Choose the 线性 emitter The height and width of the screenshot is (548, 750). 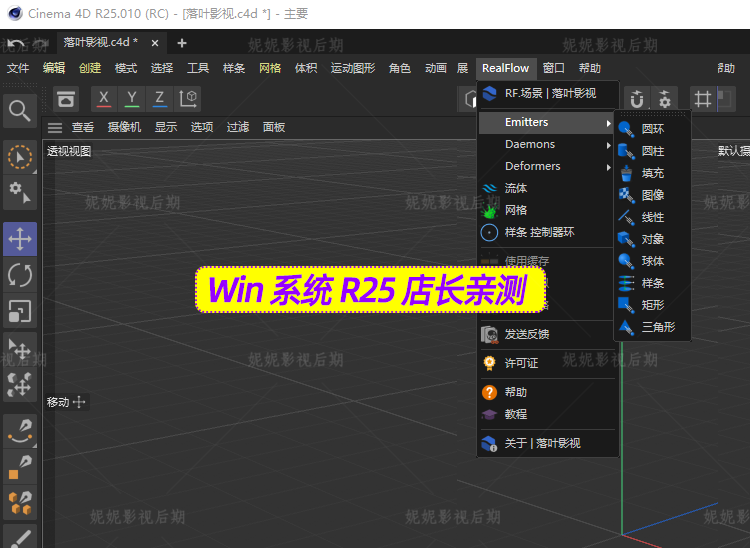(x=652, y=217)
